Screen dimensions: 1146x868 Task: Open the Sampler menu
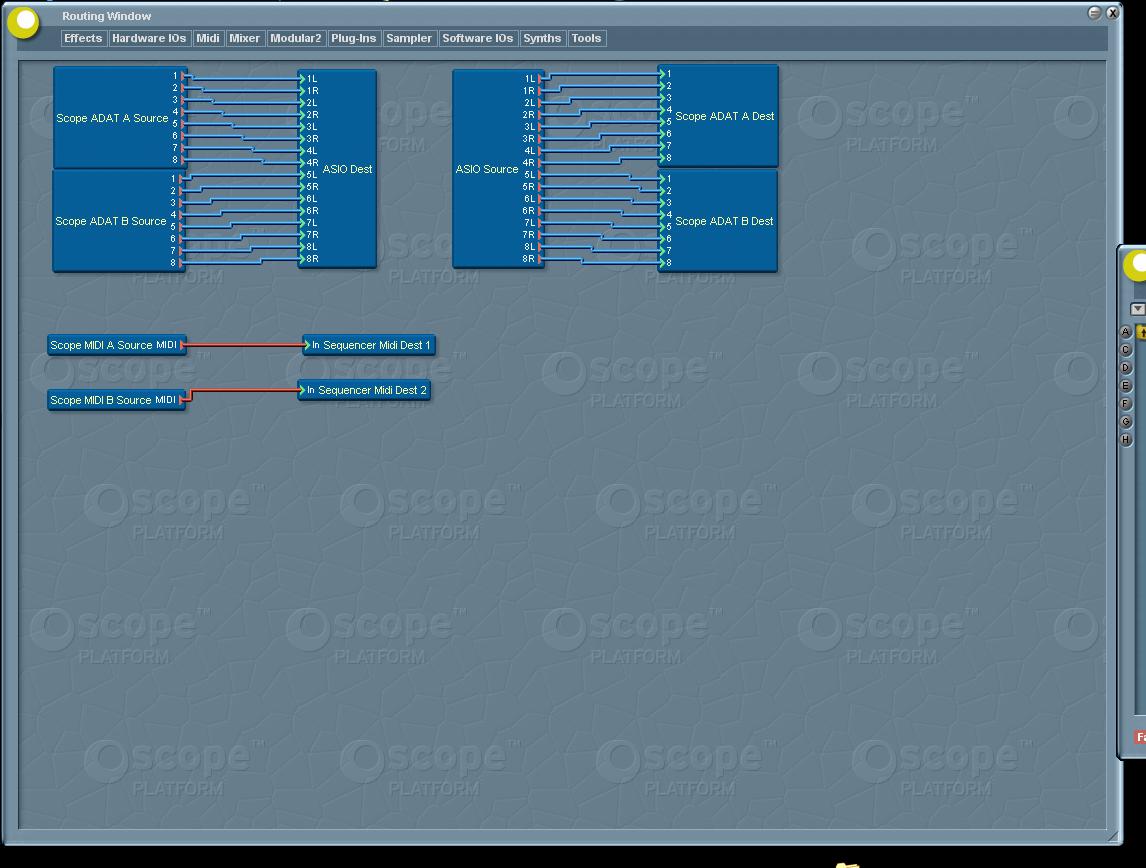point(409,38)
